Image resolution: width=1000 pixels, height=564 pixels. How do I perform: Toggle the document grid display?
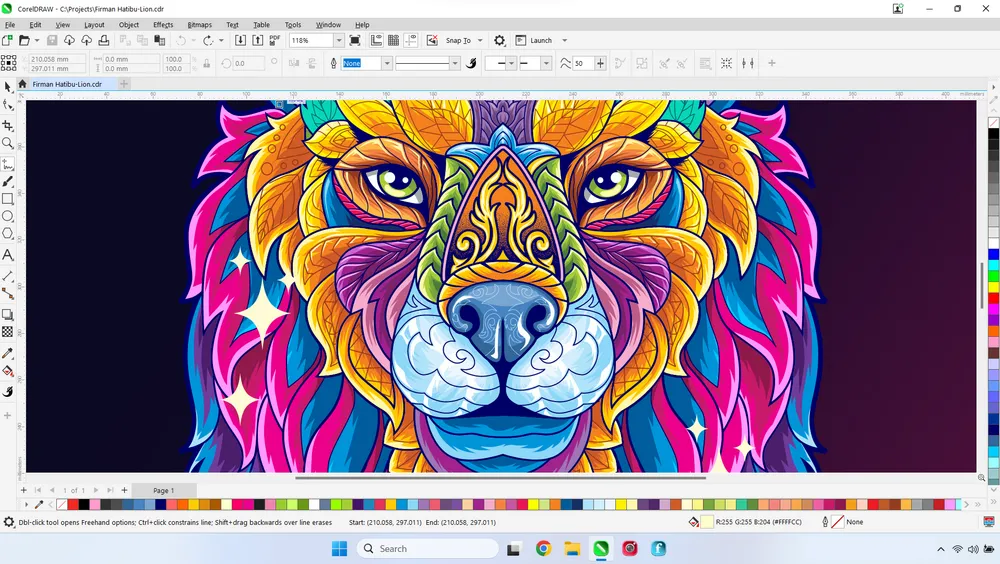coord(394,40)
